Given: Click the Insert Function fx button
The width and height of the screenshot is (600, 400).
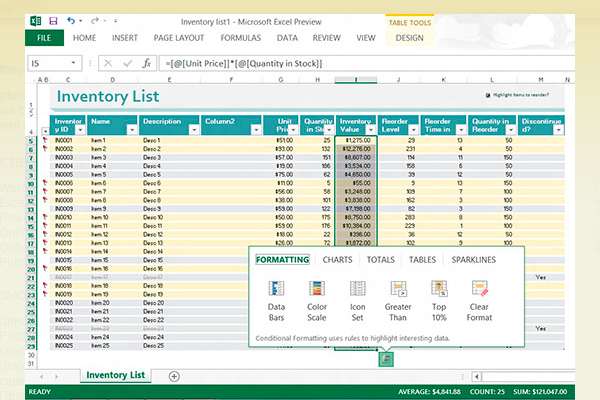Looking at the screenshot, I should click(146, 62).
